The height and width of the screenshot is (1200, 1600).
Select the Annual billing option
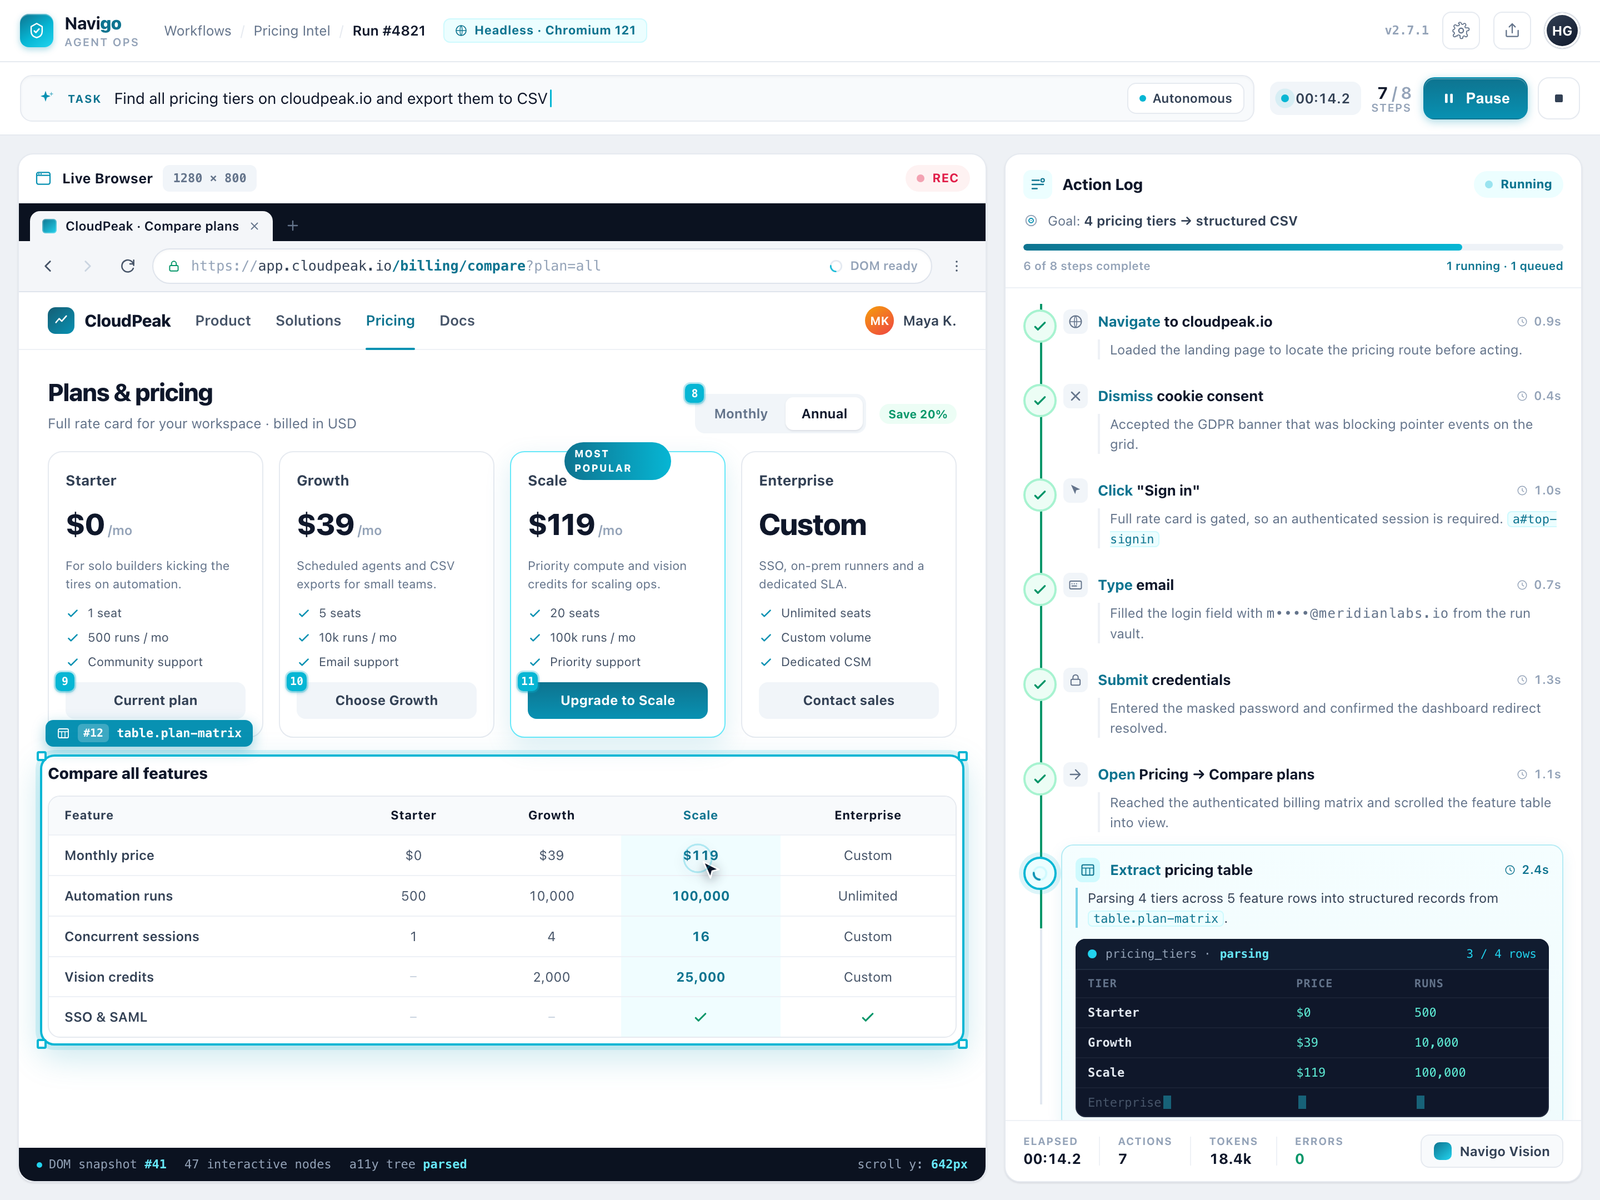click(824, 414)
